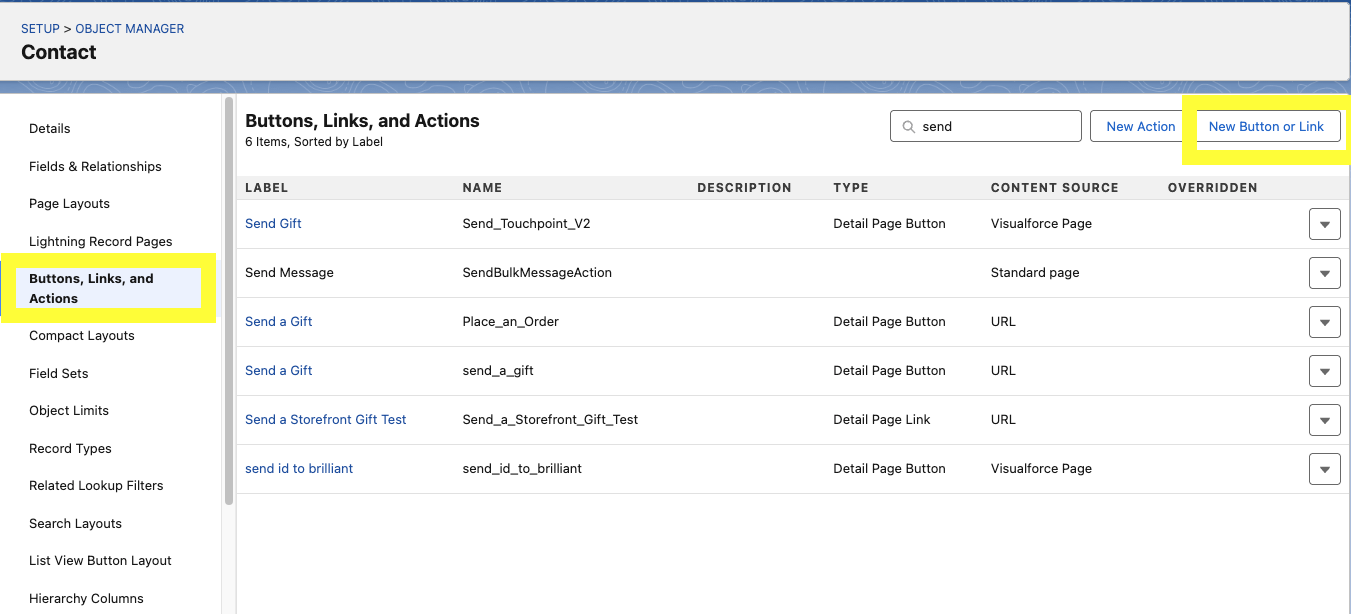This screenshot has width=1351, height=614.
Task: Click the sidebar vertical scrollbar
Action: [x=229, y=300]
